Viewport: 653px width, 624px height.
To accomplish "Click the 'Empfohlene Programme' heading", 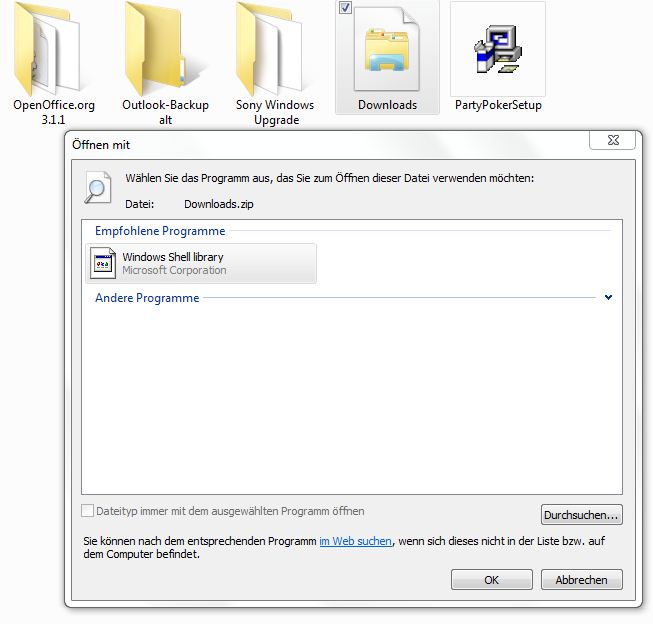I will 160,231.
